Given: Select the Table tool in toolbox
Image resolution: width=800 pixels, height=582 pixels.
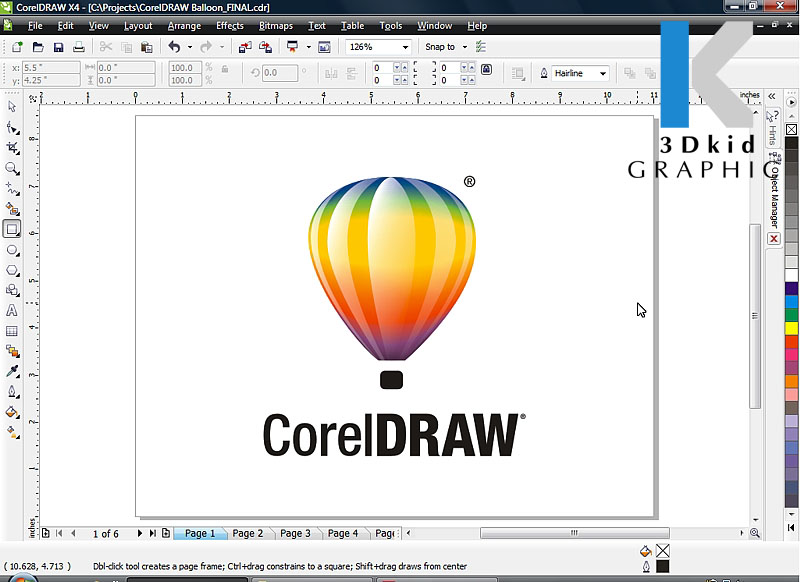Looking at the screenshot, I should [x=12, y=331].
